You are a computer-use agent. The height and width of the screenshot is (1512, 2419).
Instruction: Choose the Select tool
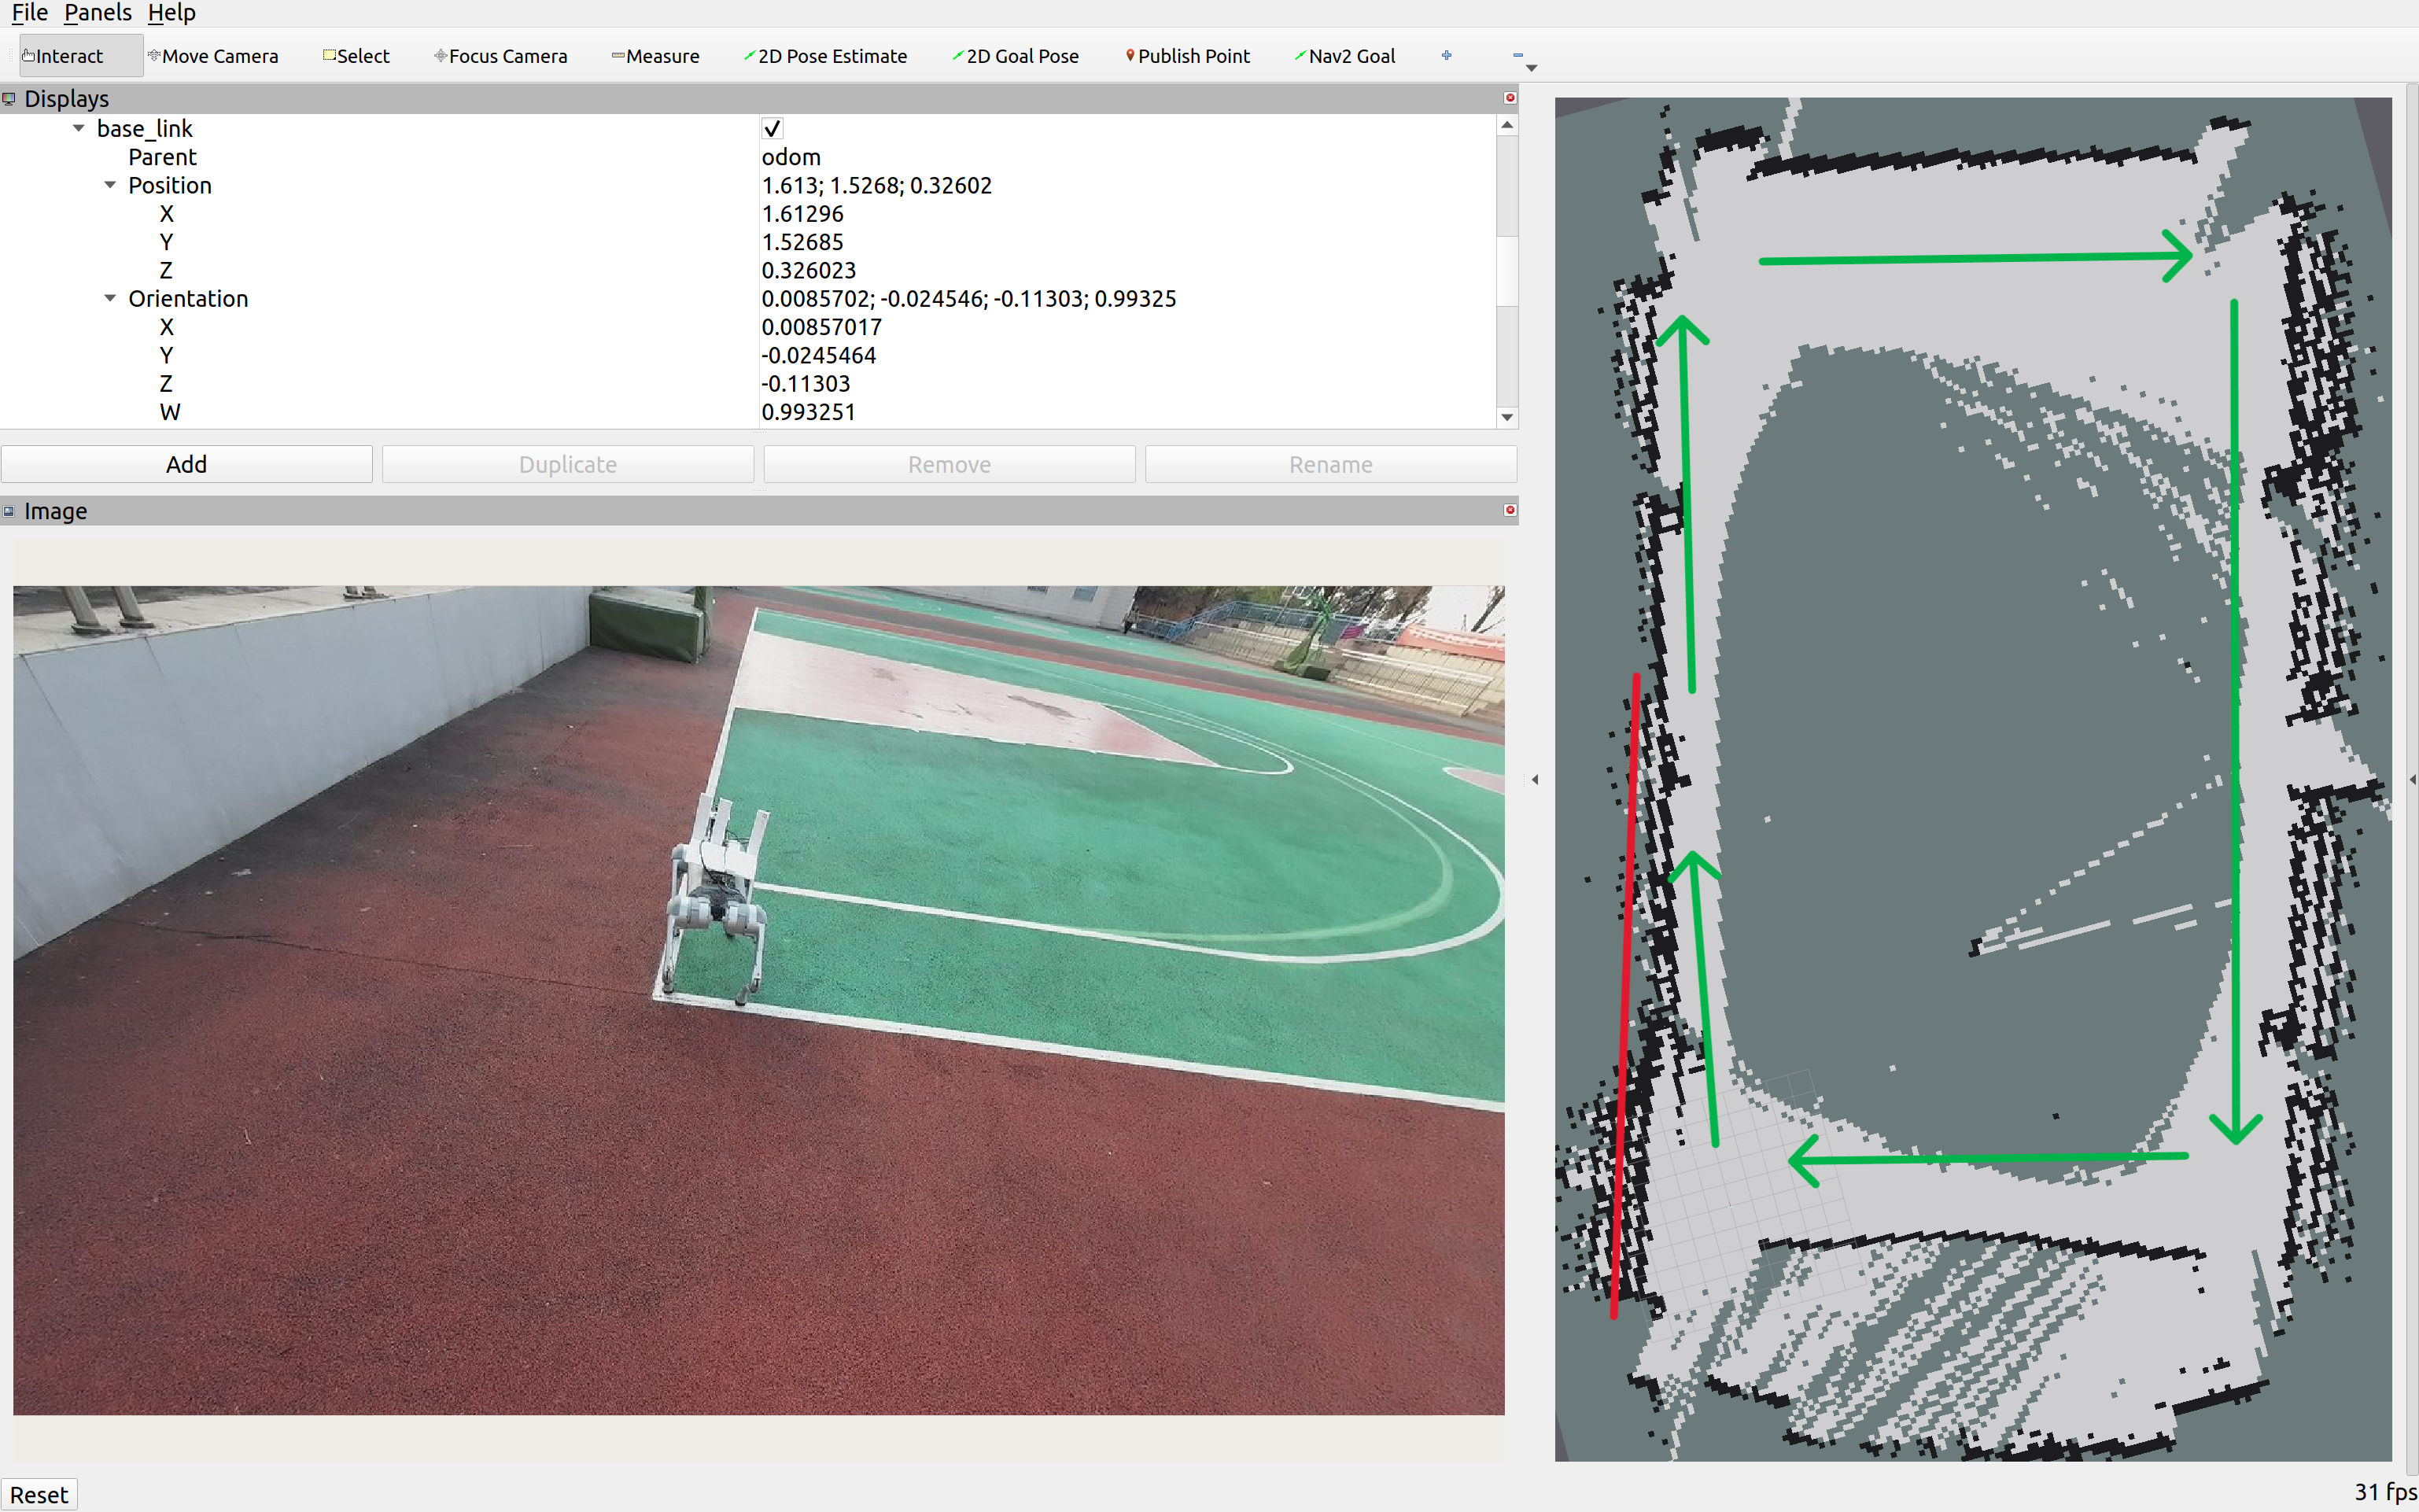(x=356, y=56)
